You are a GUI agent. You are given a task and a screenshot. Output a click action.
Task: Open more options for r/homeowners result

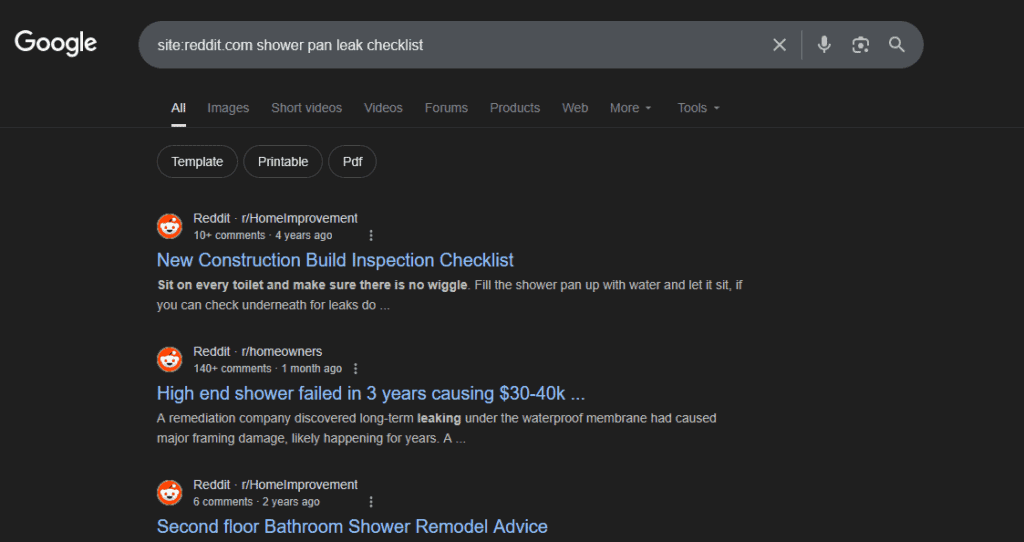pyautogui.click(x=355, y=368)
